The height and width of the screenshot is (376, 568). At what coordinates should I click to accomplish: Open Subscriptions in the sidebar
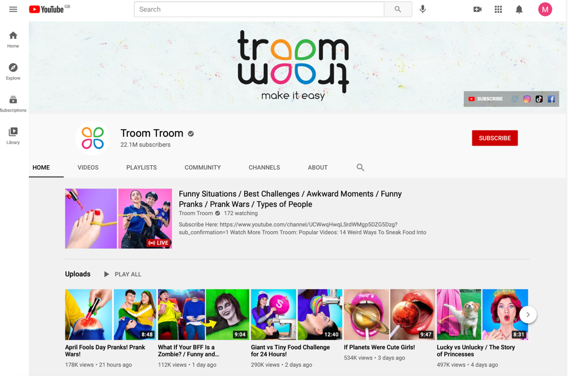coord(13,103)
